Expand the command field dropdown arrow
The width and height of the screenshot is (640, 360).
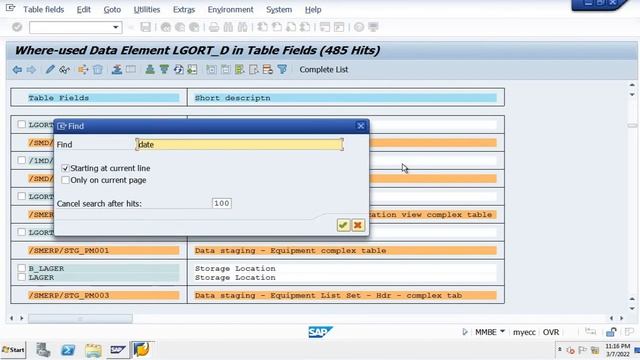click(x=116, y=27)
